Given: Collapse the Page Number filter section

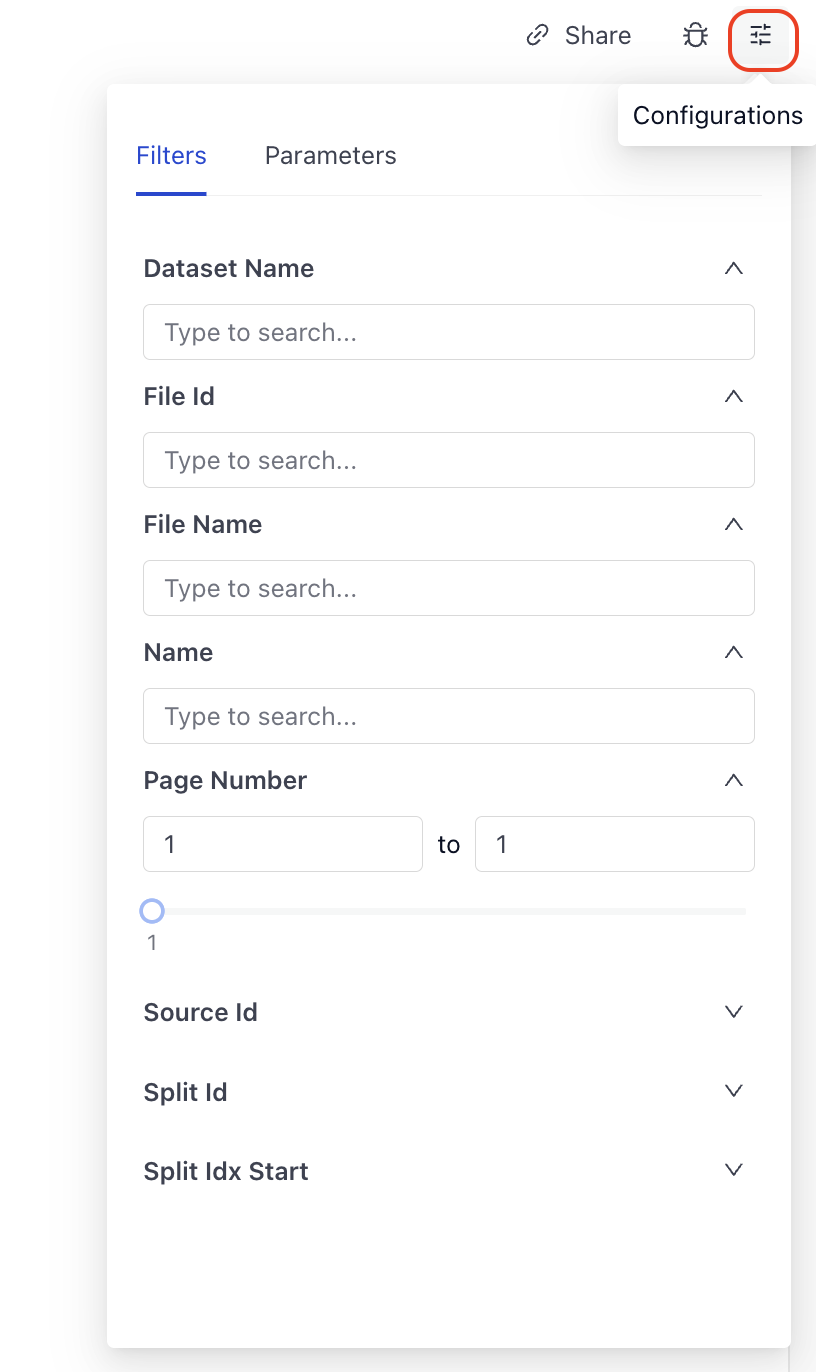Looking at the screenshot, I should pos(733,780).
